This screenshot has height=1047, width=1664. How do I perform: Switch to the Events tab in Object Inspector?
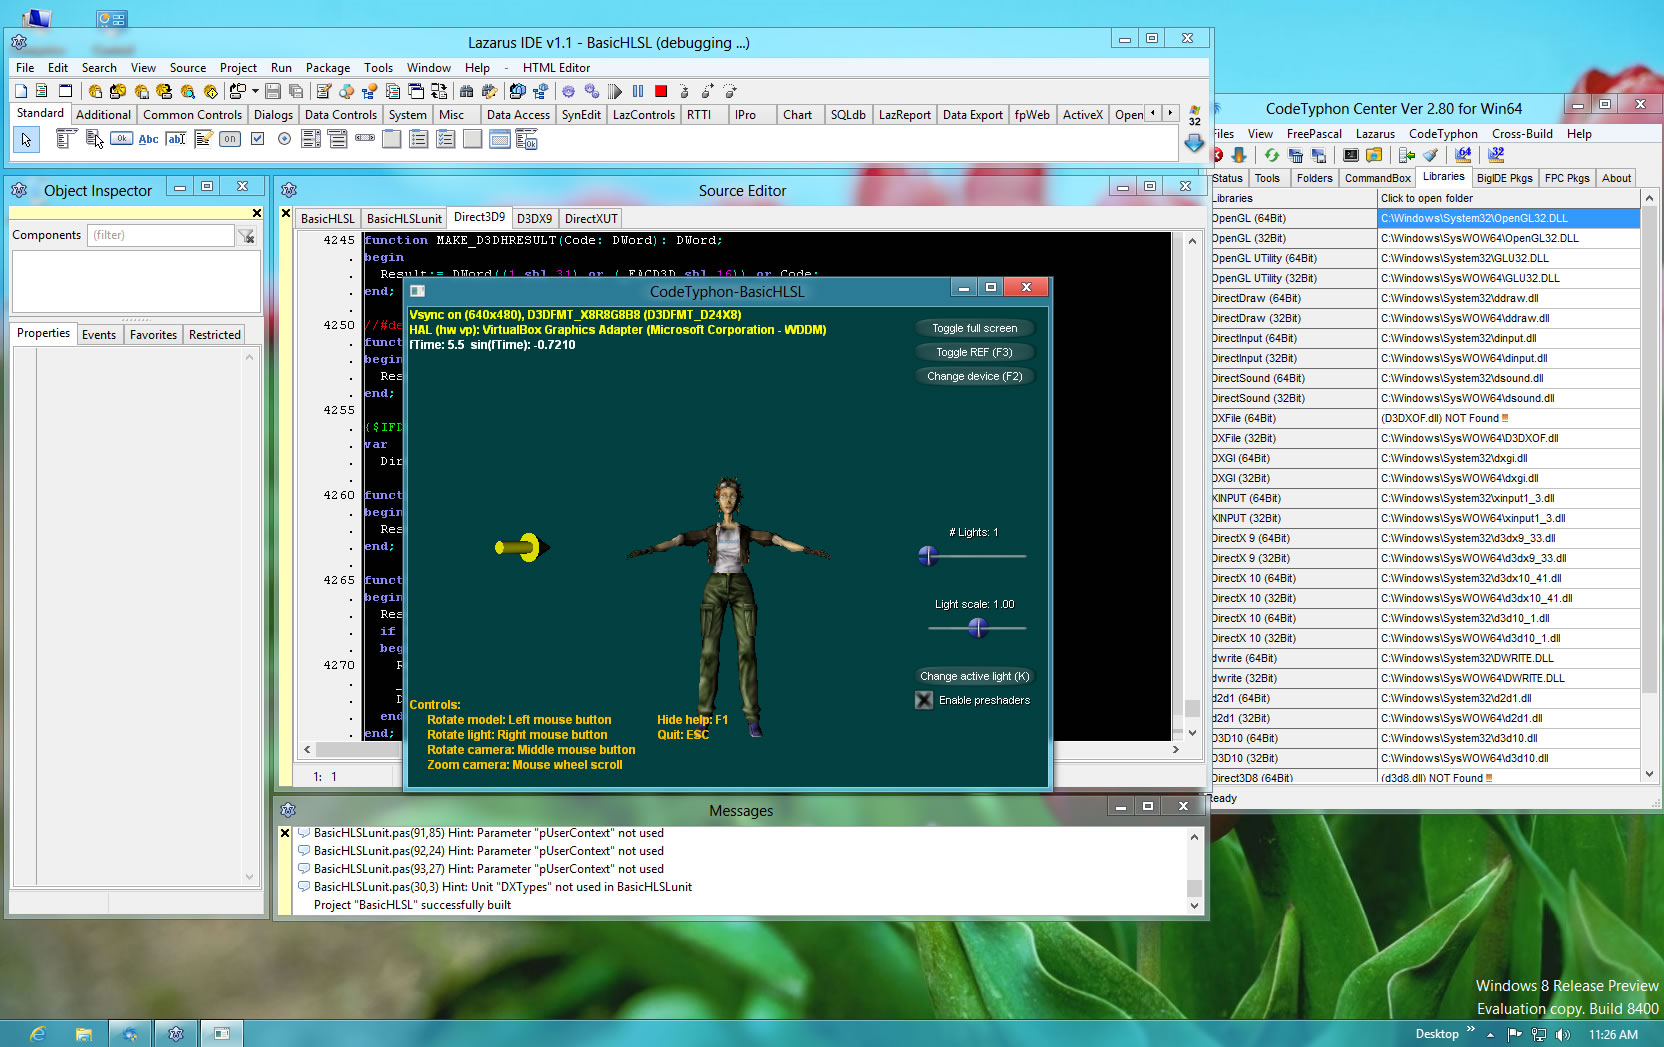[x=99, y=335]
